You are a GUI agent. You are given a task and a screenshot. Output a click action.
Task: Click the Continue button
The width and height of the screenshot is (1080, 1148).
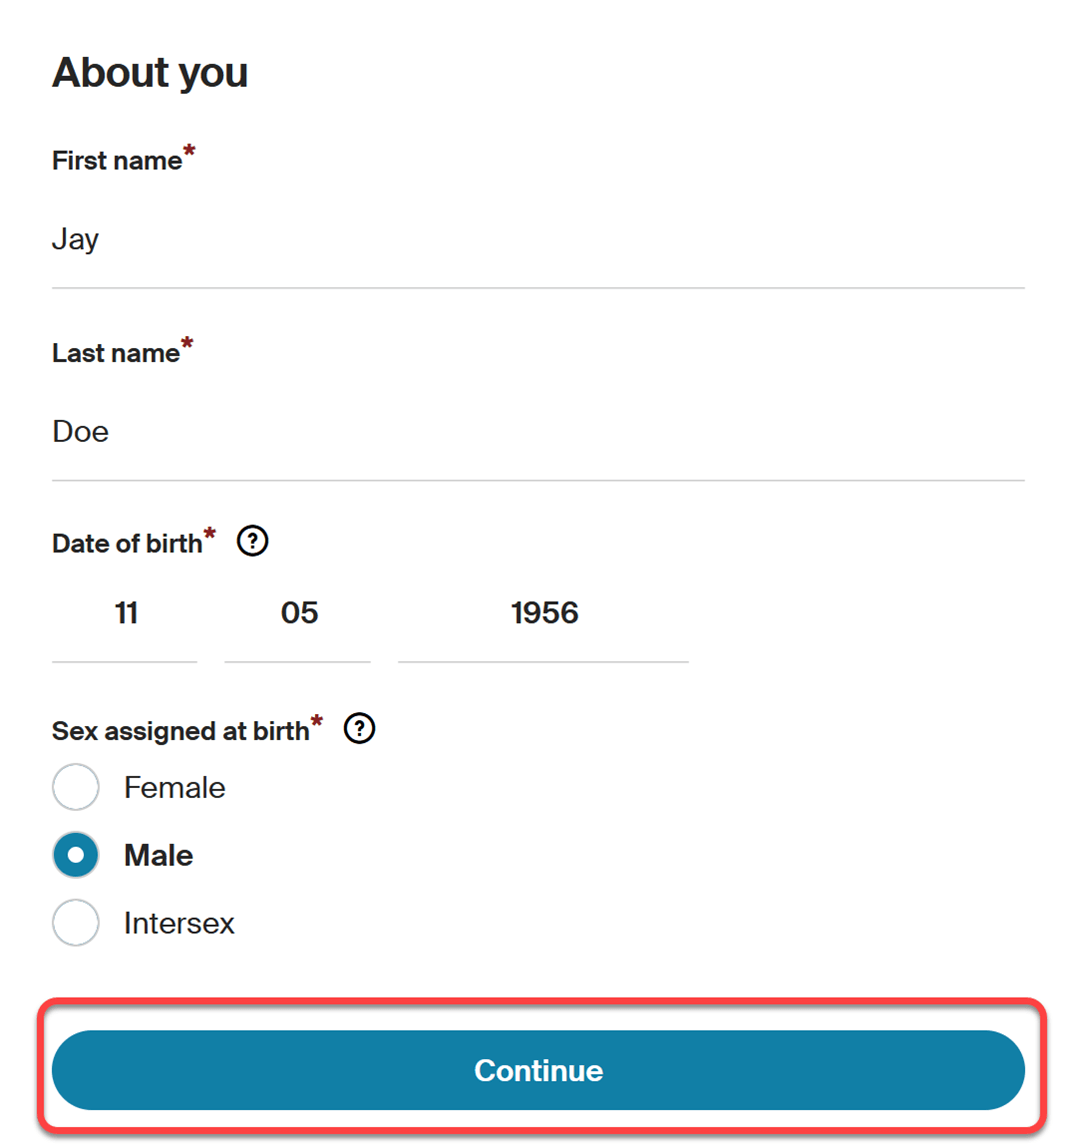538,1070
